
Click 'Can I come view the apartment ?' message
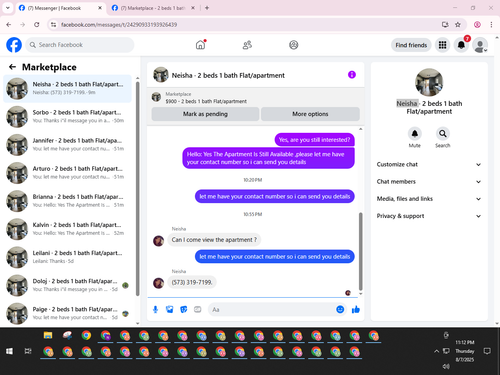point(214,240)
